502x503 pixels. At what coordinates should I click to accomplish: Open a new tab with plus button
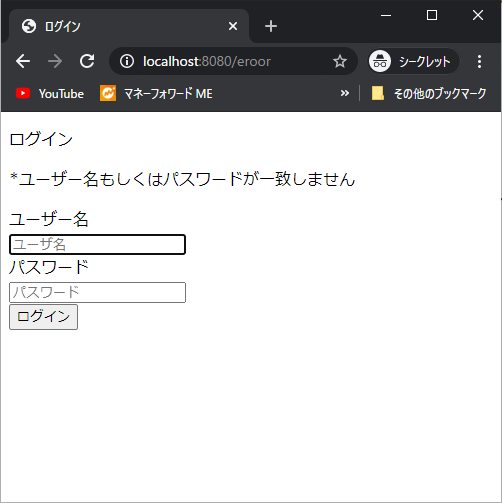coord(271,26)
